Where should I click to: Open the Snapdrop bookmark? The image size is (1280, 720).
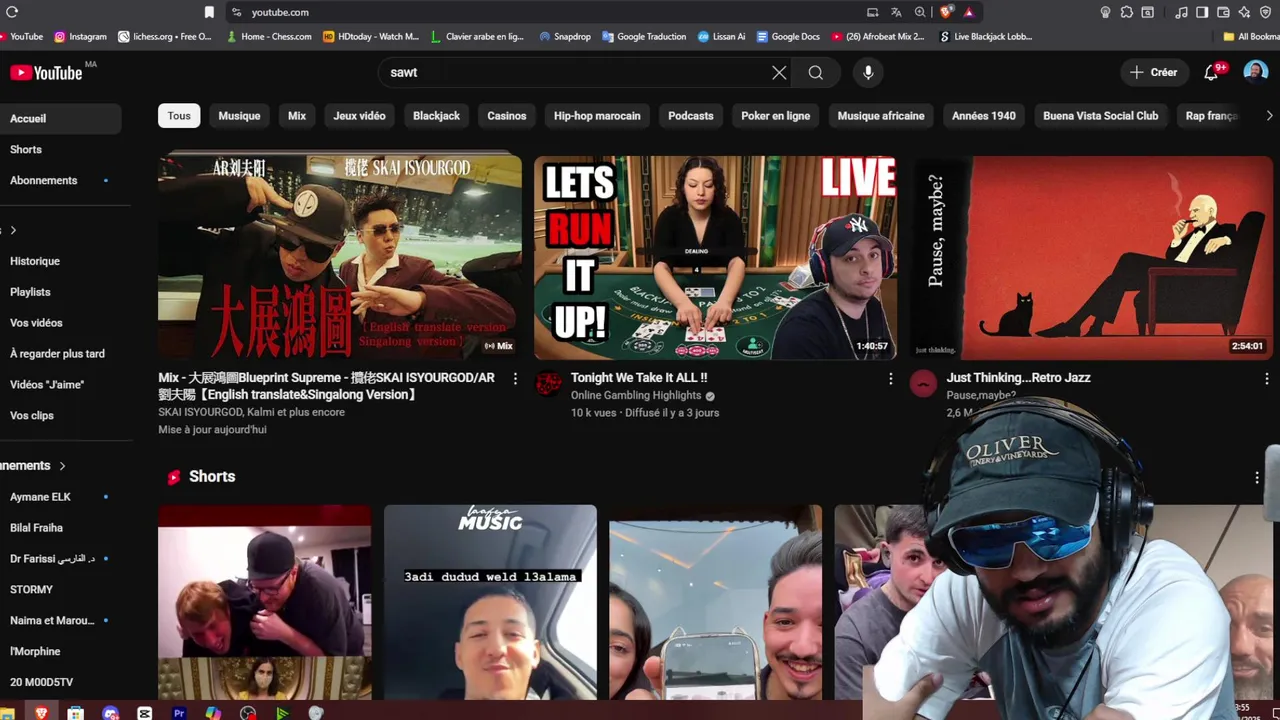point(565,36)
